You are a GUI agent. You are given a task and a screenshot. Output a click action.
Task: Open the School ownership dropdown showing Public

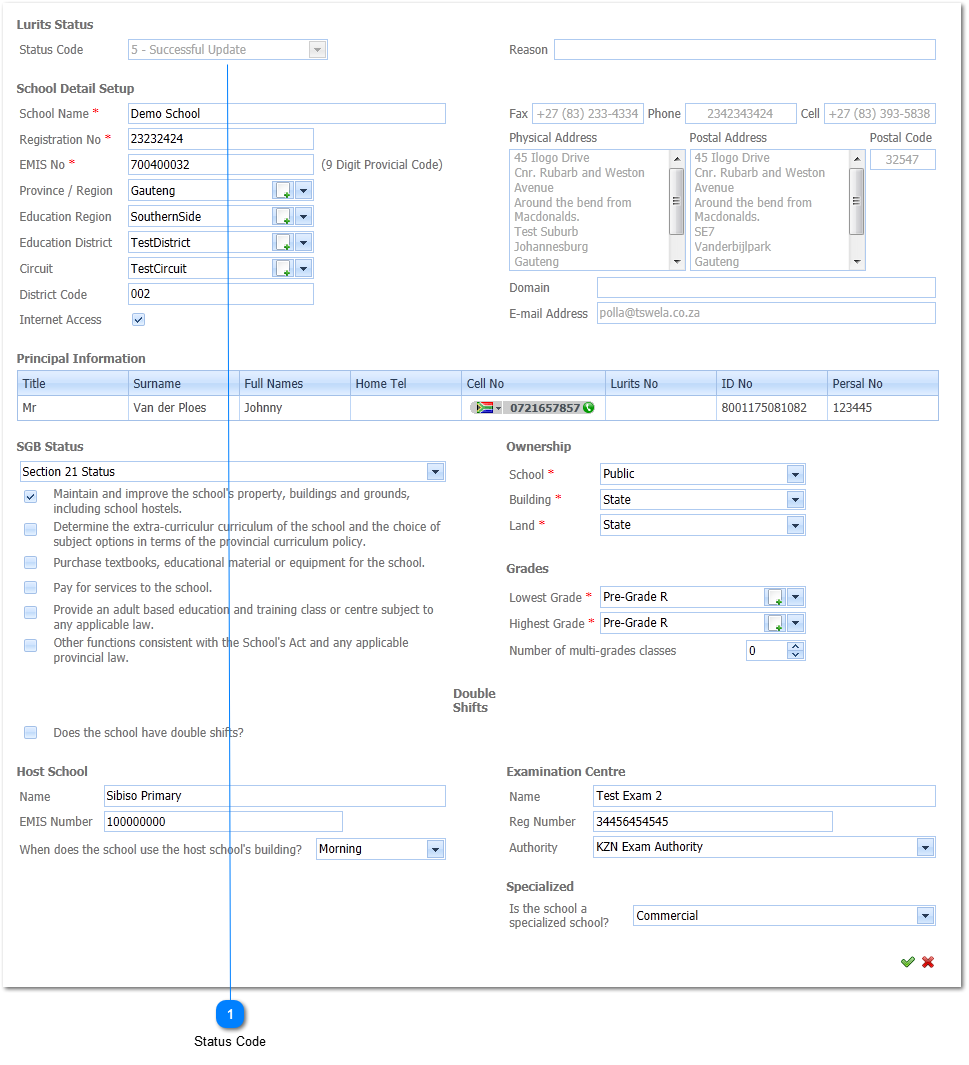(795, 474)
